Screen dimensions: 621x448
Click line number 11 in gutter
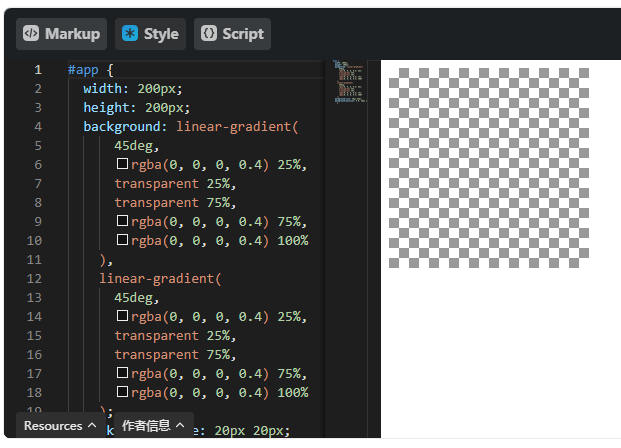34,260
